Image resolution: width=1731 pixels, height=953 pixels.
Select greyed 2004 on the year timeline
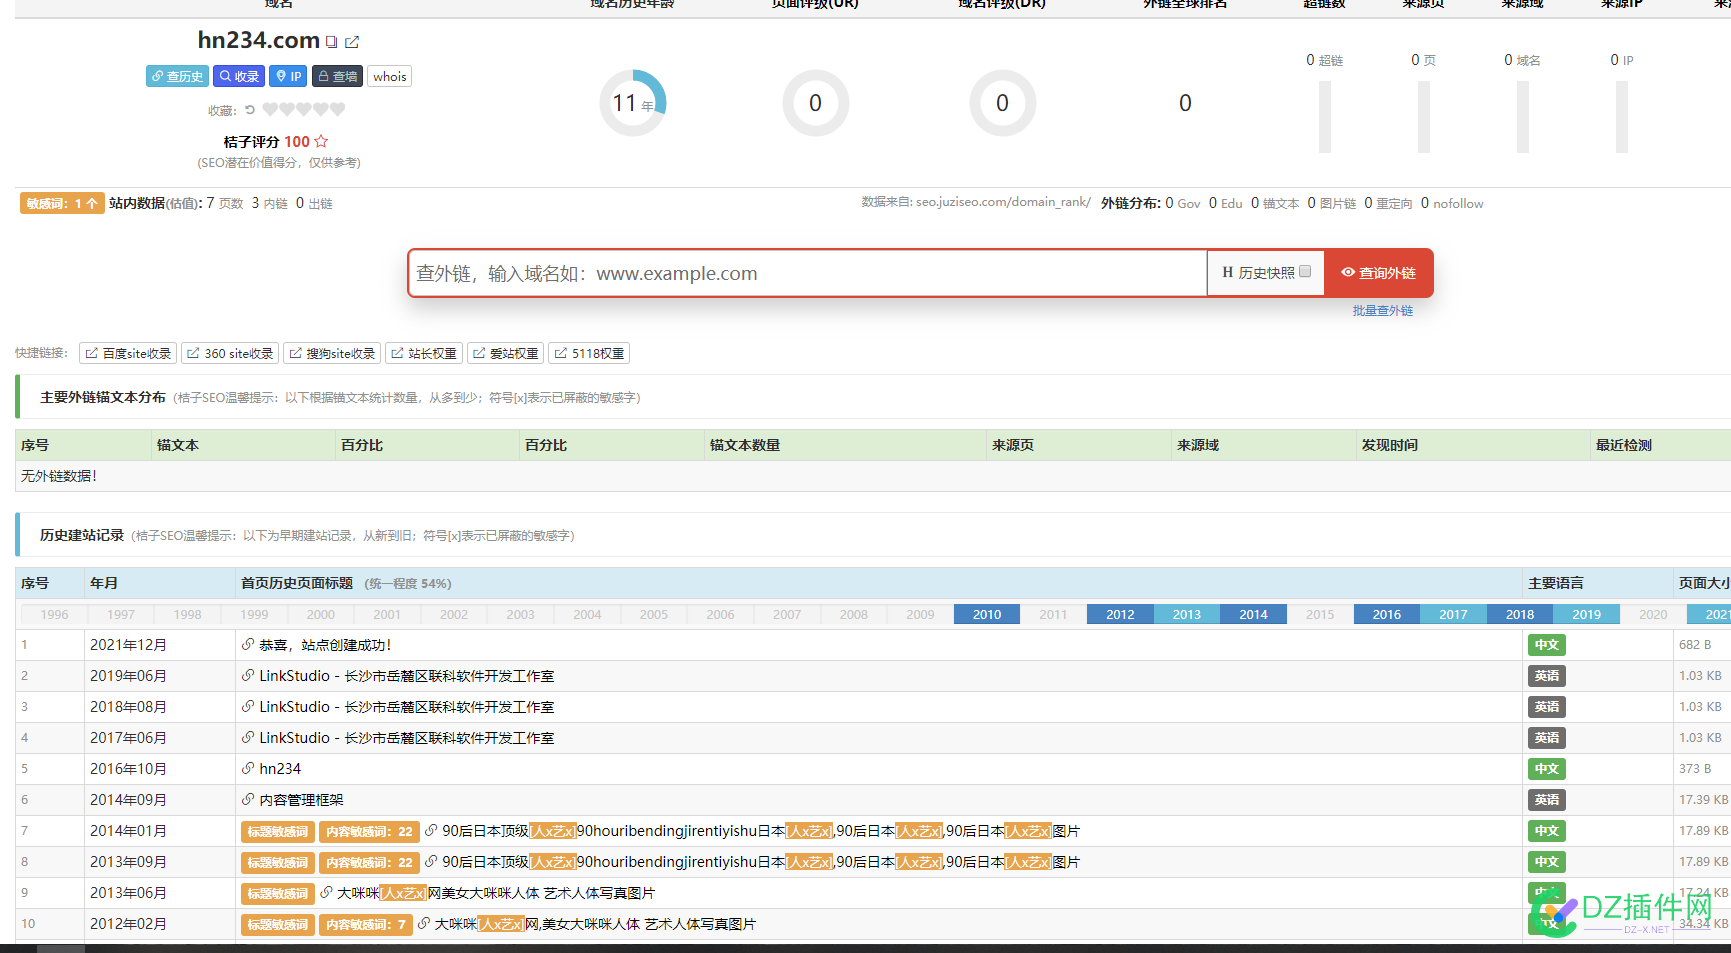[587, 614]
